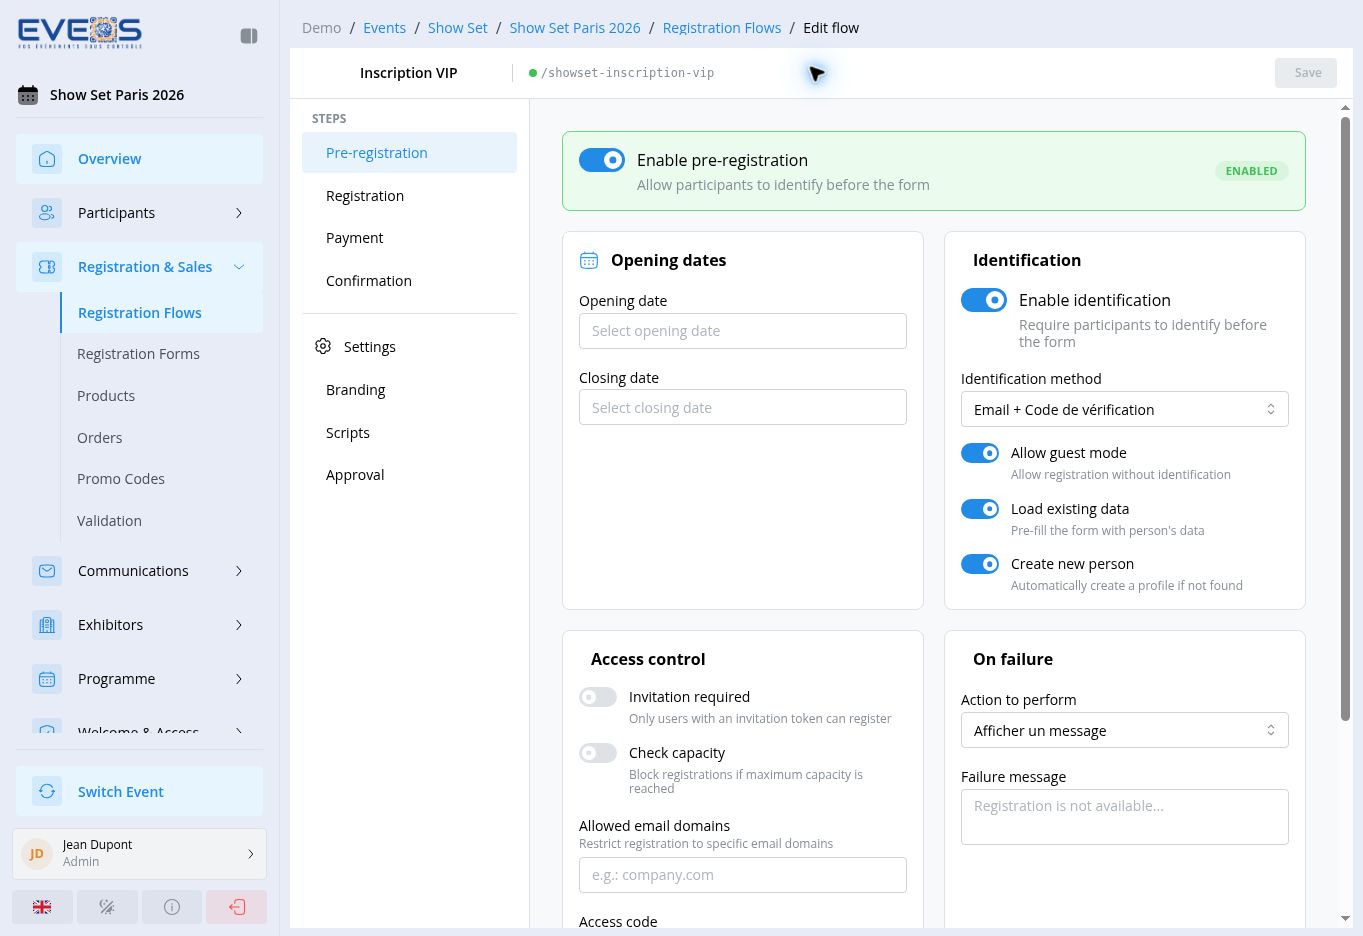Disable Create new person switch
This screenshot has width=1363, height=936.
pyautogui.click(x=980, y=564)
